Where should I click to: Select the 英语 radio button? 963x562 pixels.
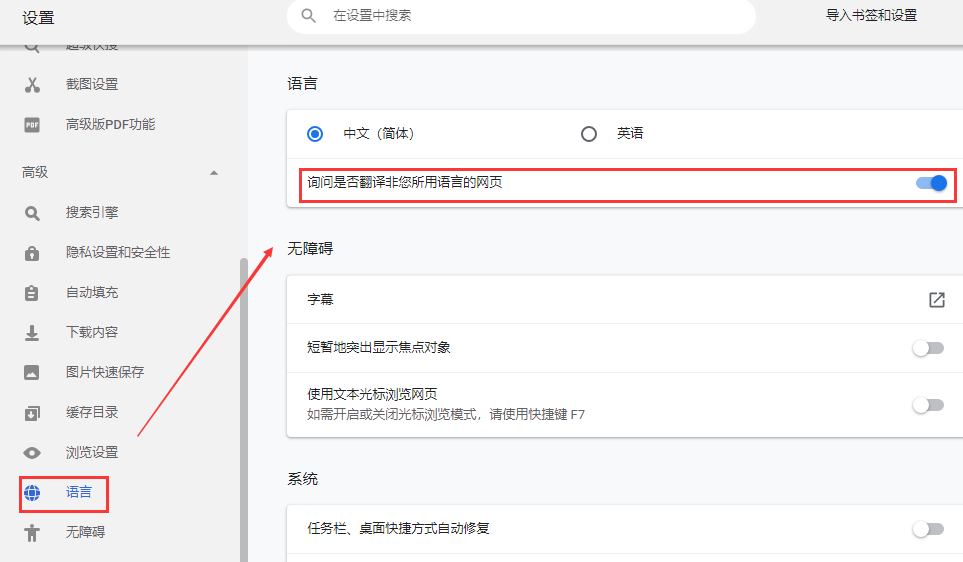click(589, 134)
